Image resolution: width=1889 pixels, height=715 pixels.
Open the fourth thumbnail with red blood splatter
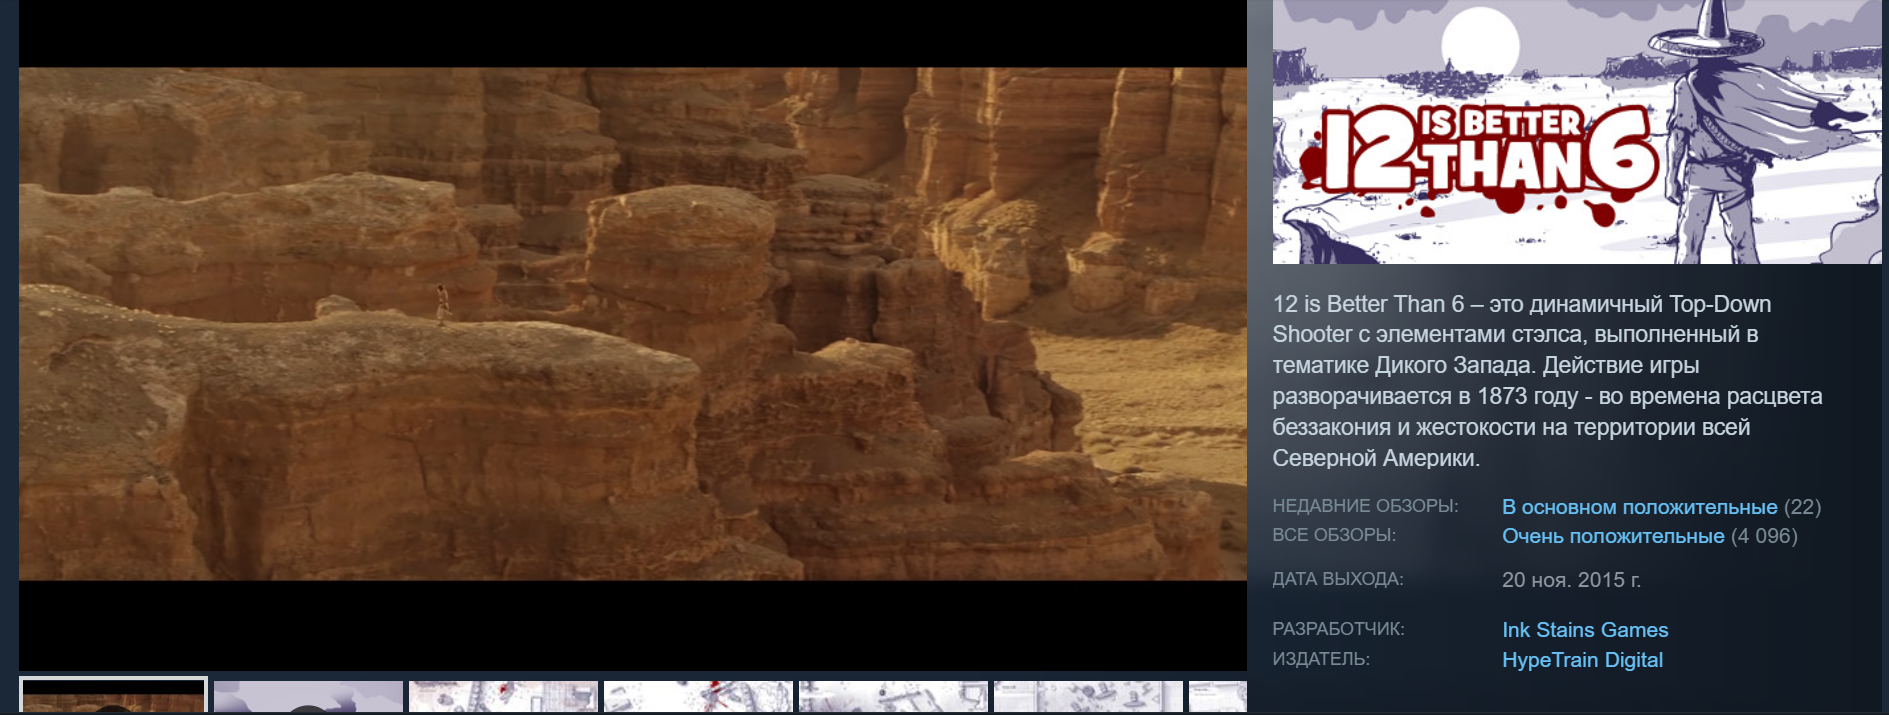coord(698,697)
